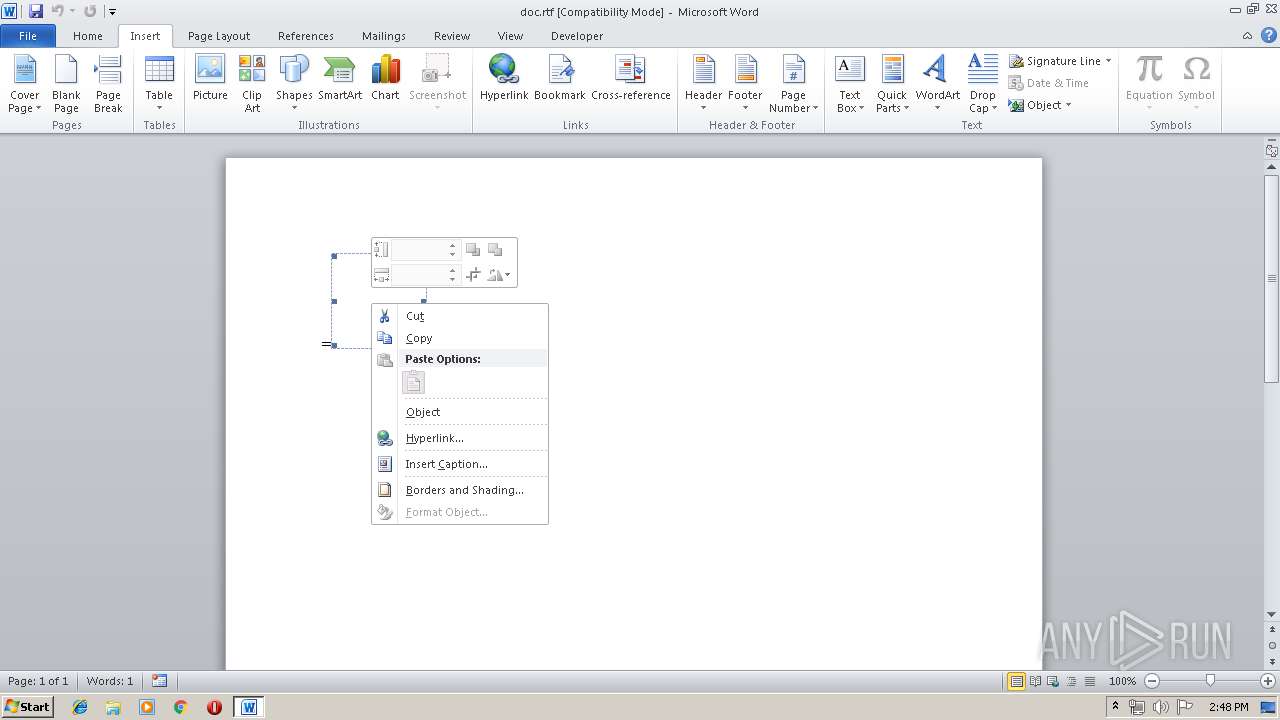Open the Quick Parts dropdown

click(x=892, y=84)
